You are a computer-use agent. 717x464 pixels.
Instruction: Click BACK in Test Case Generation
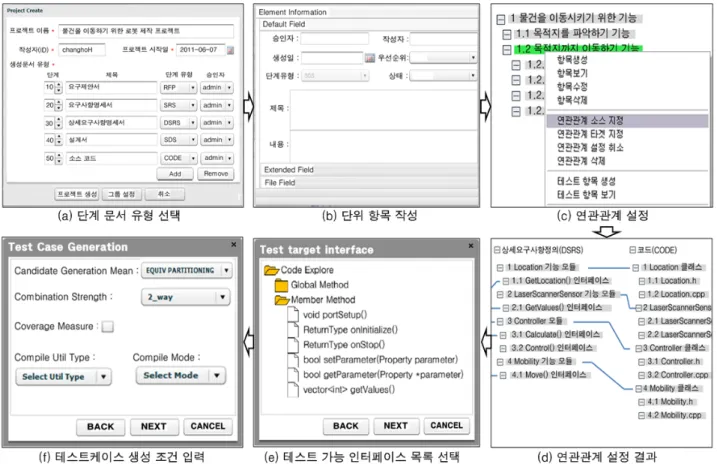(x=101, y=427)
